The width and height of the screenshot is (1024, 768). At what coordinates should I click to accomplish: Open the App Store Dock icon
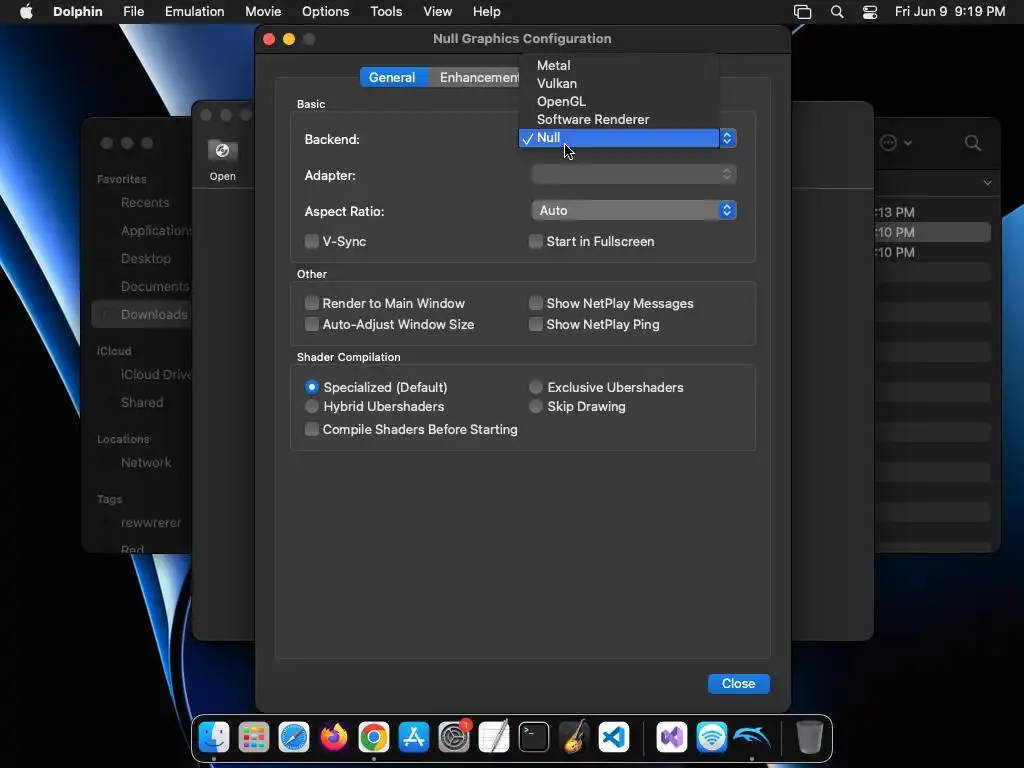414,737
